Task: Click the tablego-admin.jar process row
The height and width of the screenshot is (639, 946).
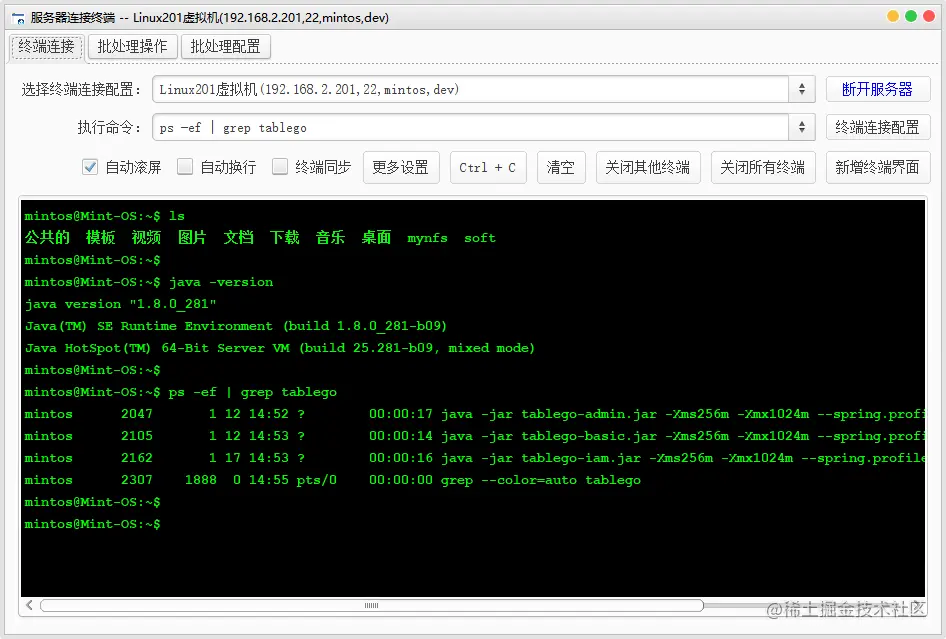Action: point(474,414)
